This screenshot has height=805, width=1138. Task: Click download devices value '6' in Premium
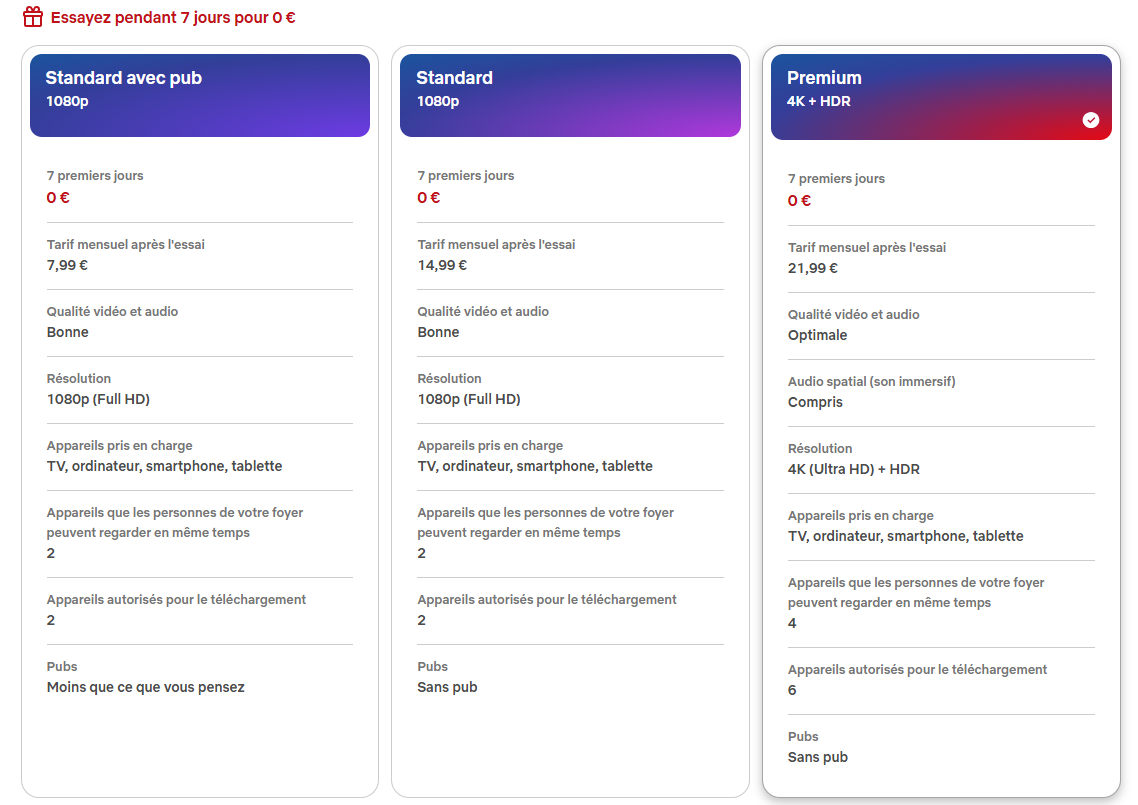[x=792, y=690]
